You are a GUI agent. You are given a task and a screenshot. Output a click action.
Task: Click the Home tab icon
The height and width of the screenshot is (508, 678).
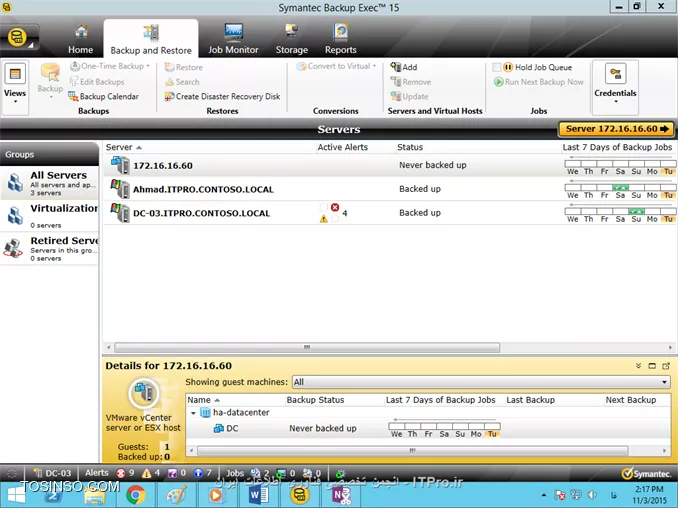click(x=81, y=32)
